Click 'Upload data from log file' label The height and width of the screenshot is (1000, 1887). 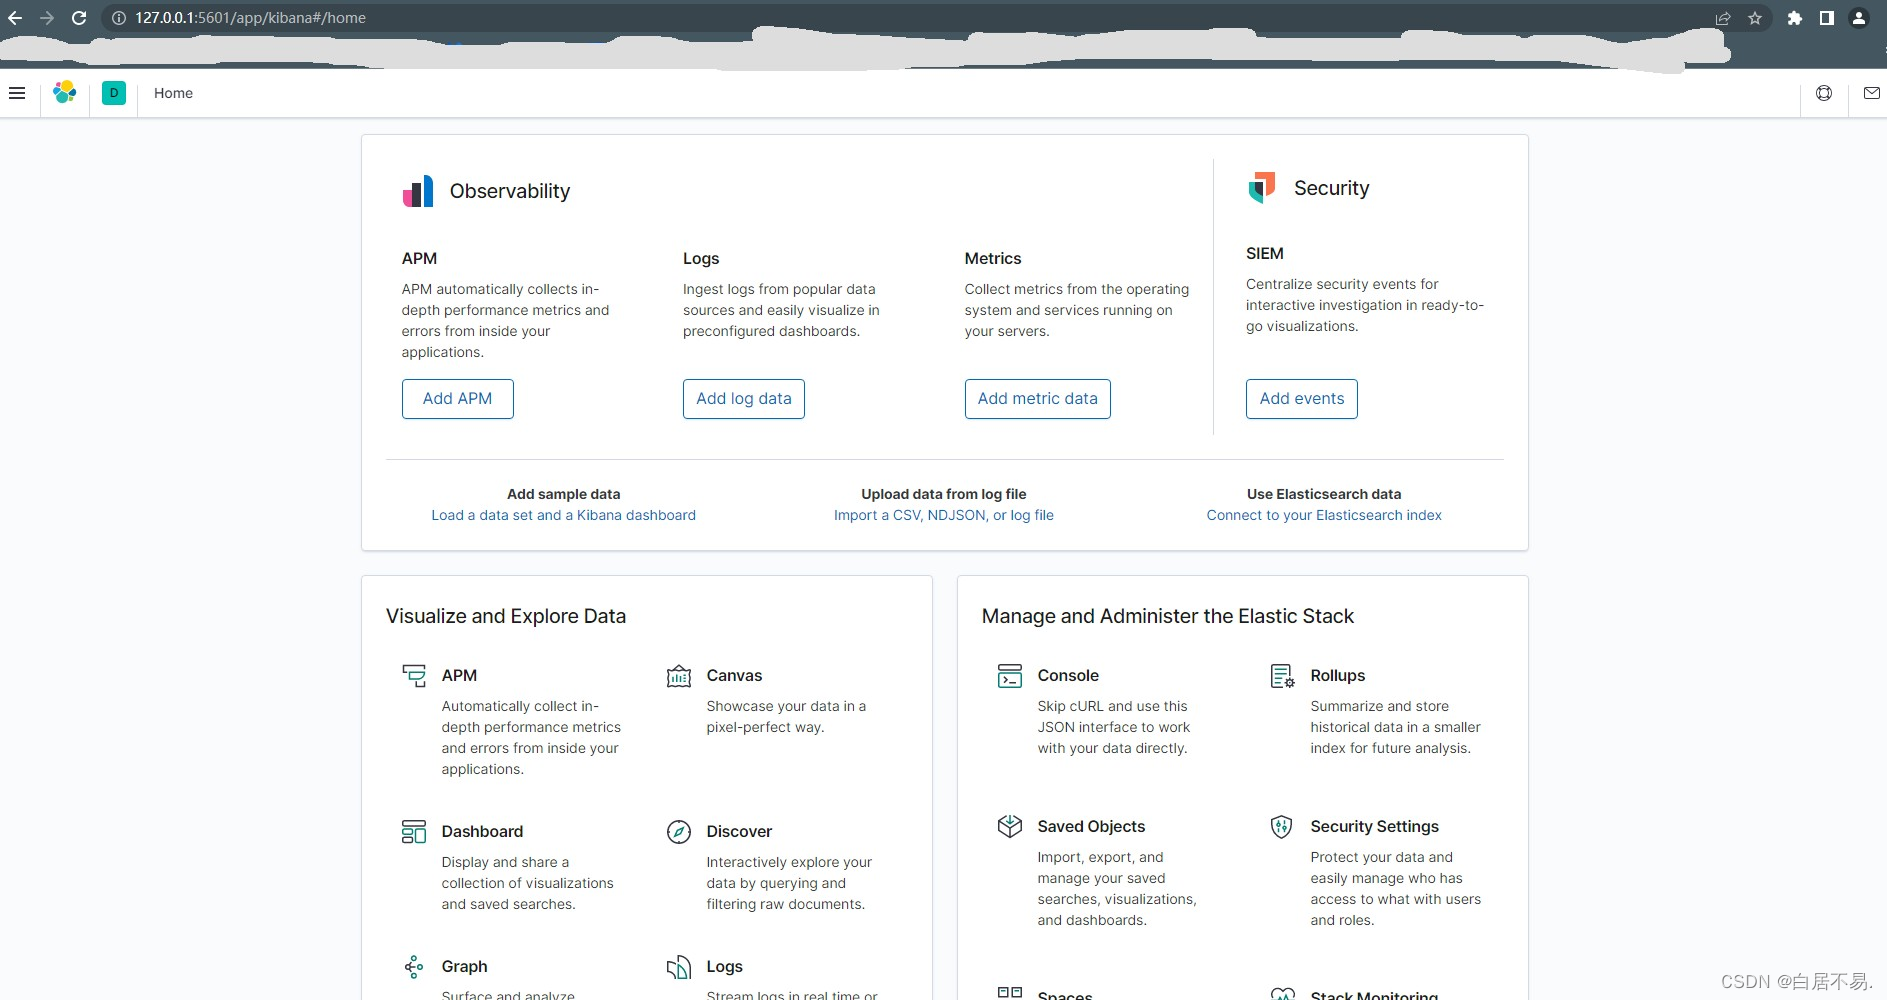[944, 494]
